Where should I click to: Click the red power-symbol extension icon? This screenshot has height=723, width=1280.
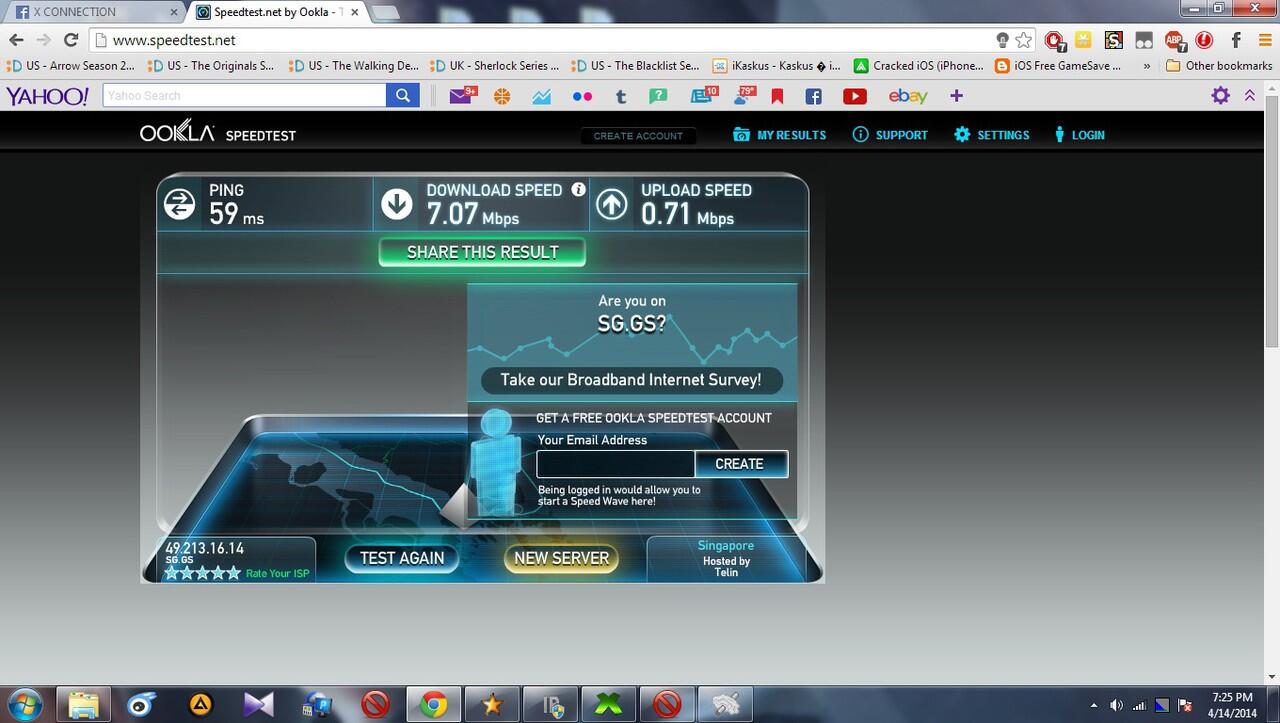pos(1205,40)
